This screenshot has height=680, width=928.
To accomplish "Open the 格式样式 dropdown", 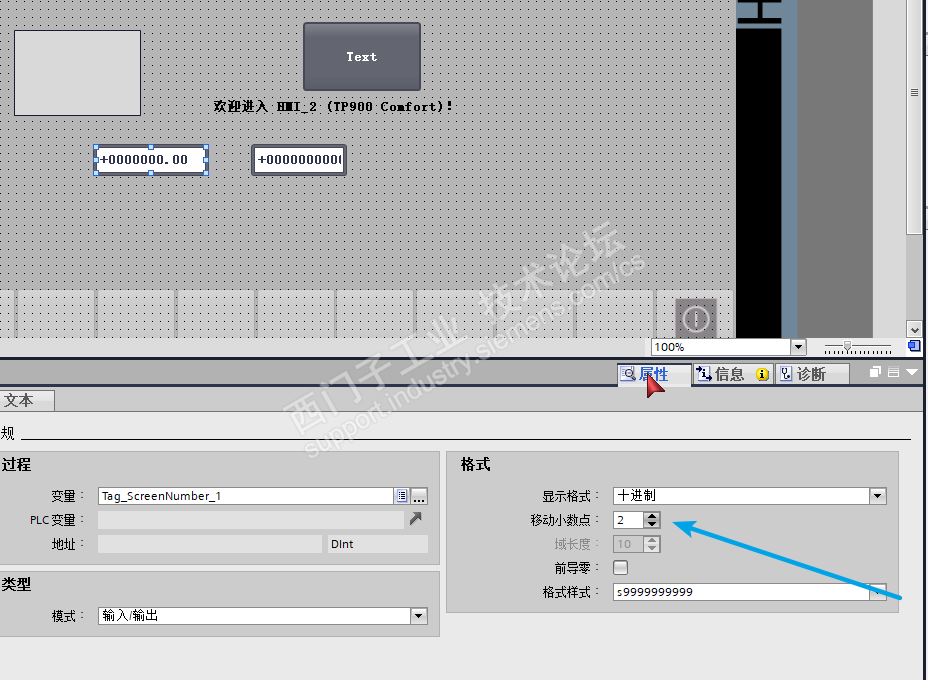I will (878, 592).
